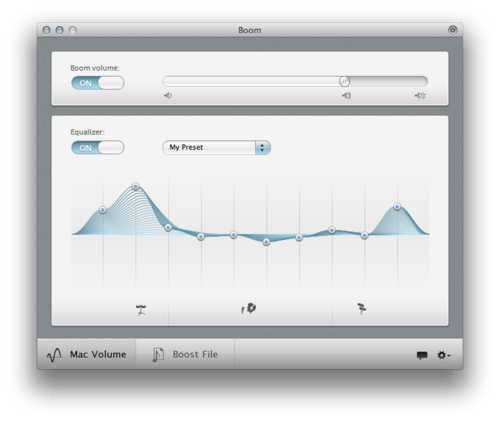
Task: Turn off the Equalizer switch
Action: point(98,148)
